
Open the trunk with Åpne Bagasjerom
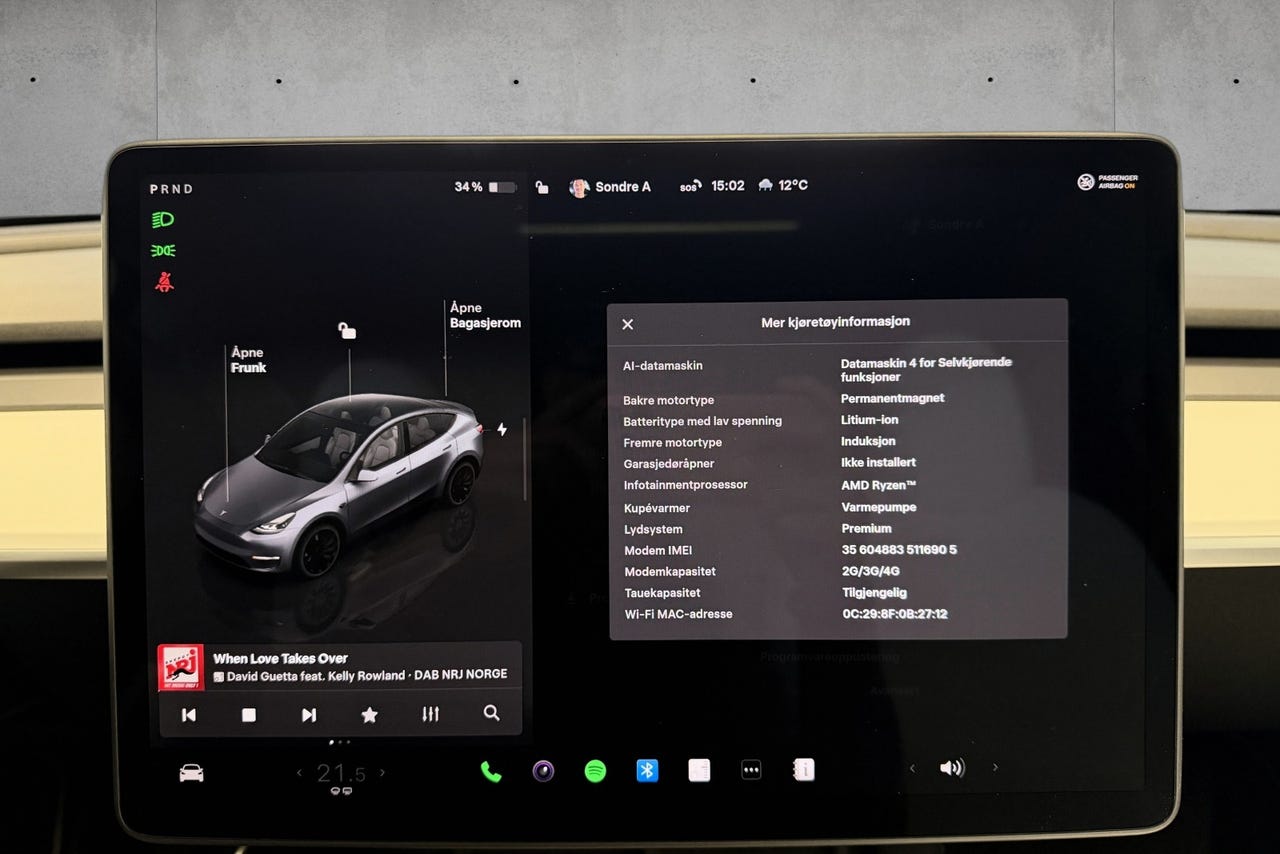pos(485,315)
